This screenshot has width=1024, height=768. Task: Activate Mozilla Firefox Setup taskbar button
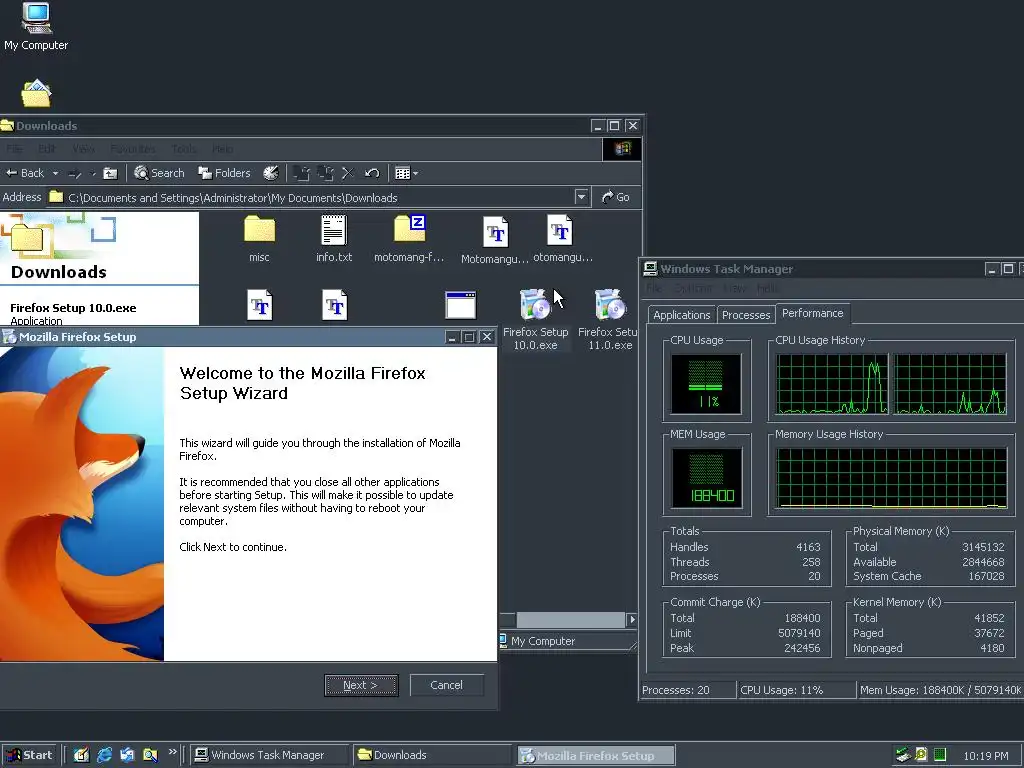(x=596, y=755)
